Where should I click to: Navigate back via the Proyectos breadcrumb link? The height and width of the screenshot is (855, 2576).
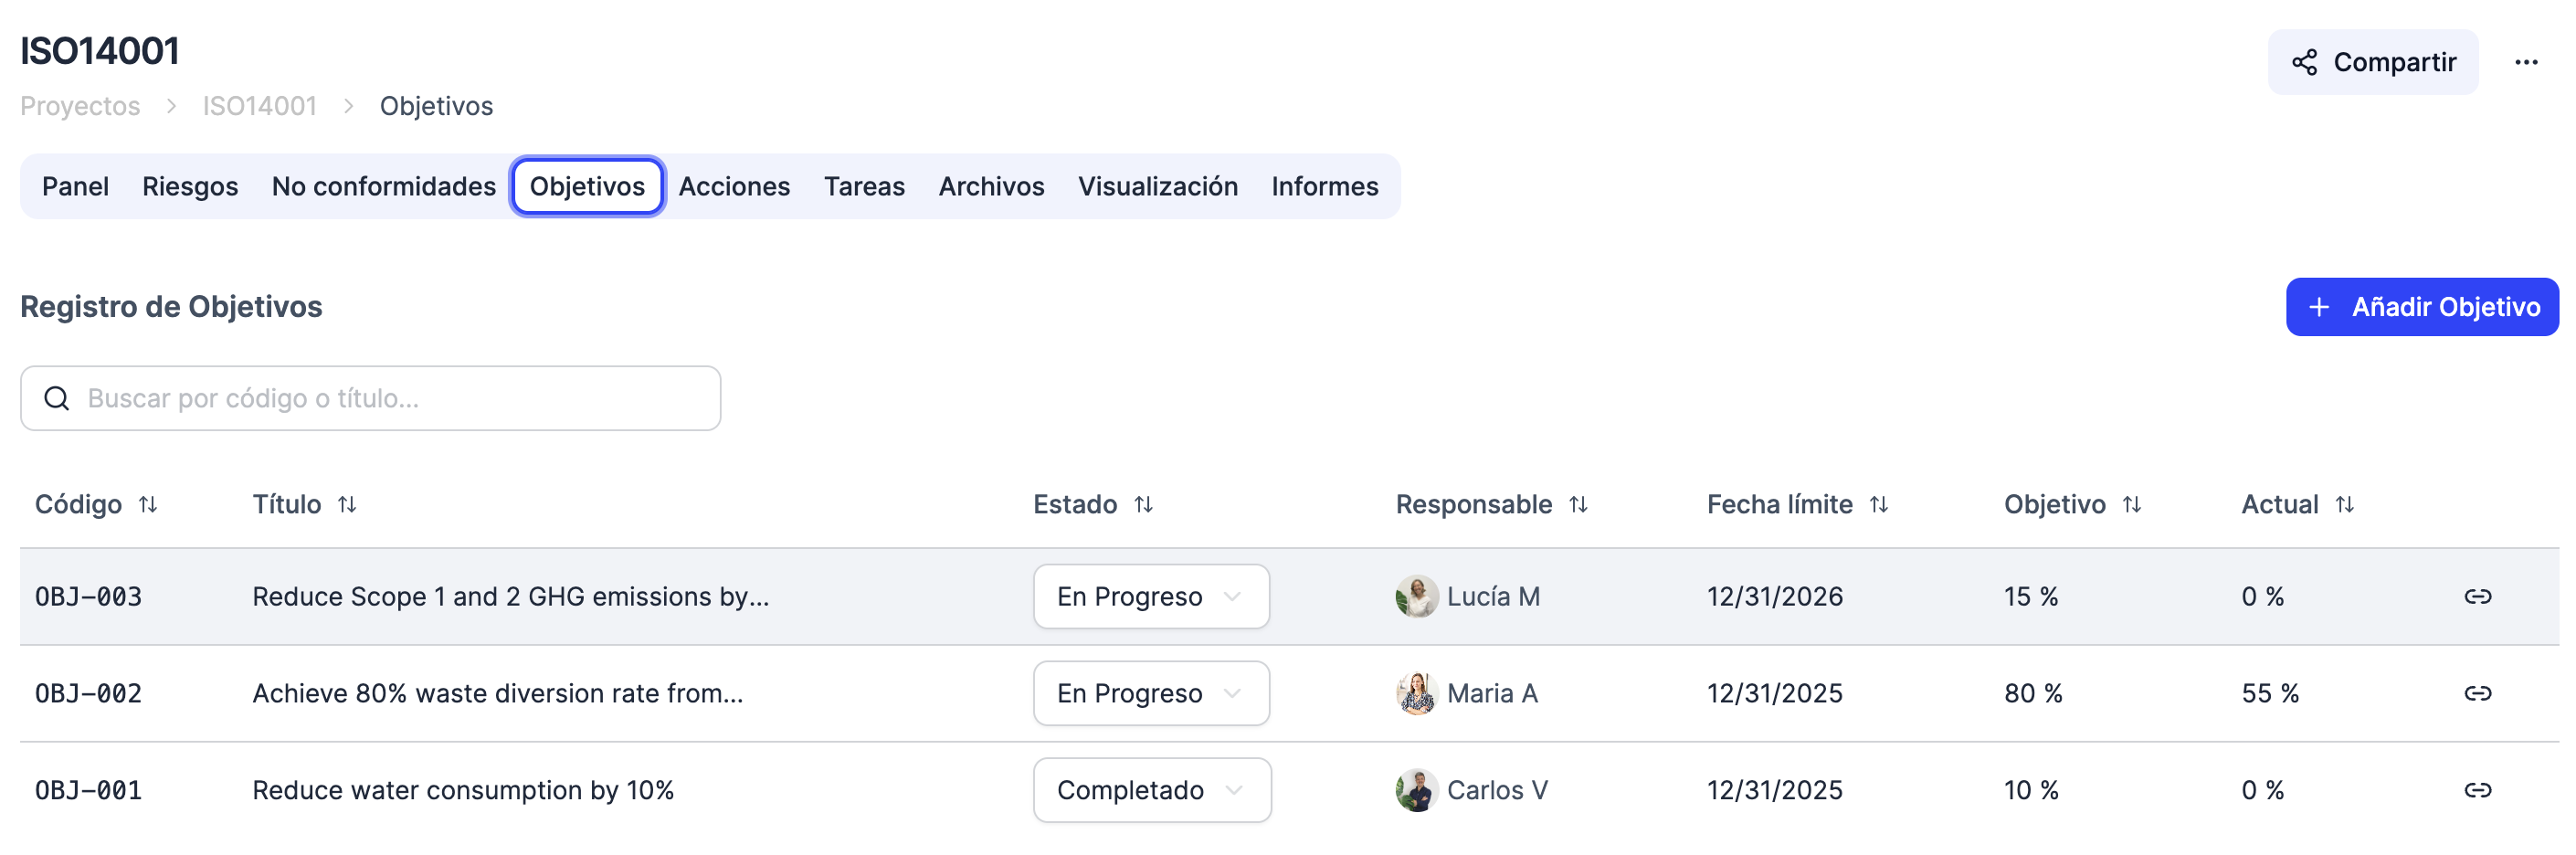coord(80,106)
